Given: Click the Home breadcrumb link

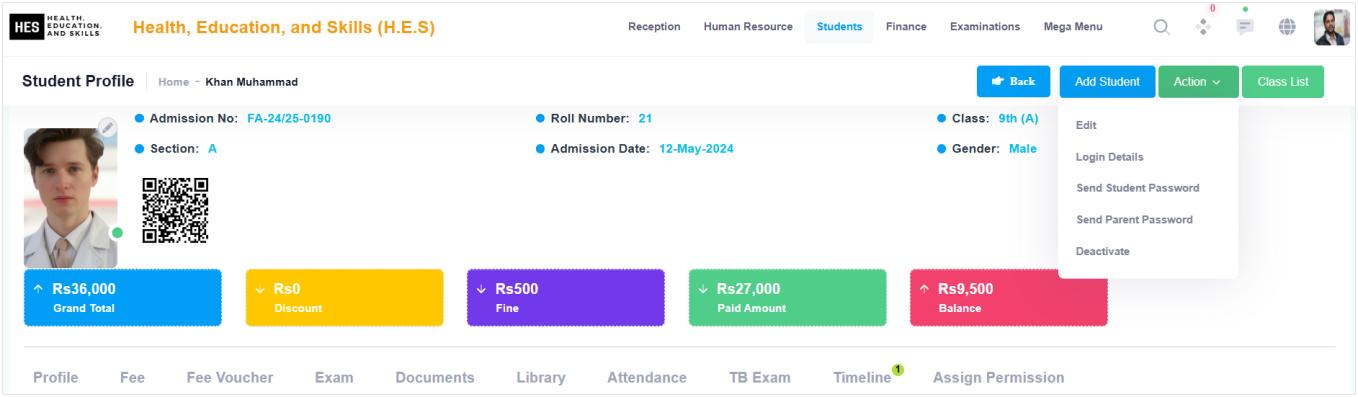Looking at the screenshot, I should pyautogui.click(x=174, y=82).
